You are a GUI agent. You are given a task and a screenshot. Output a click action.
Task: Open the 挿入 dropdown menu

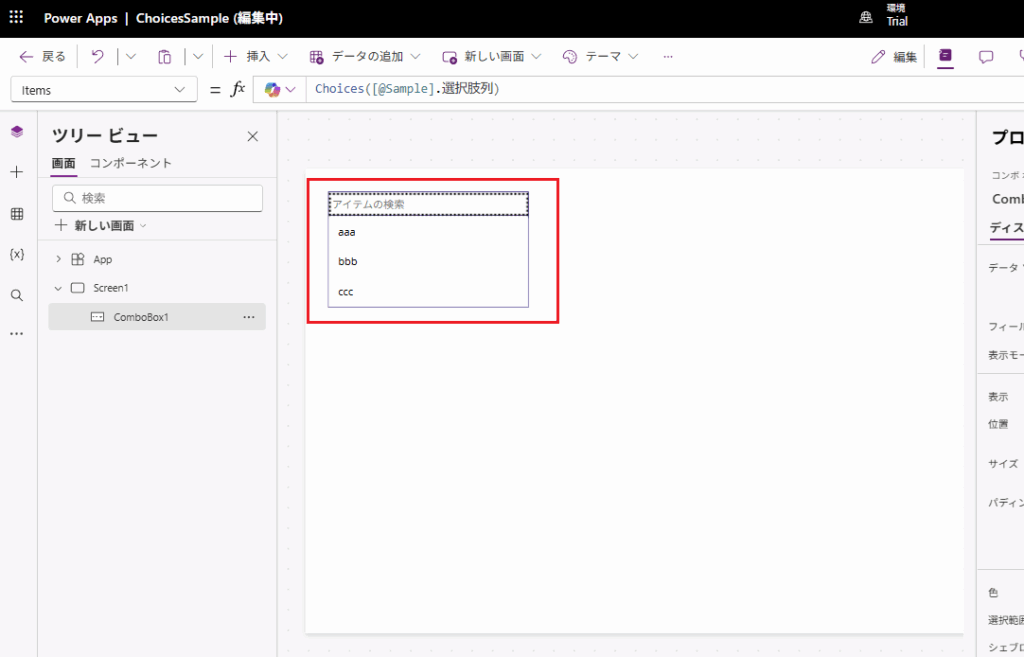[x=256, y=57]
